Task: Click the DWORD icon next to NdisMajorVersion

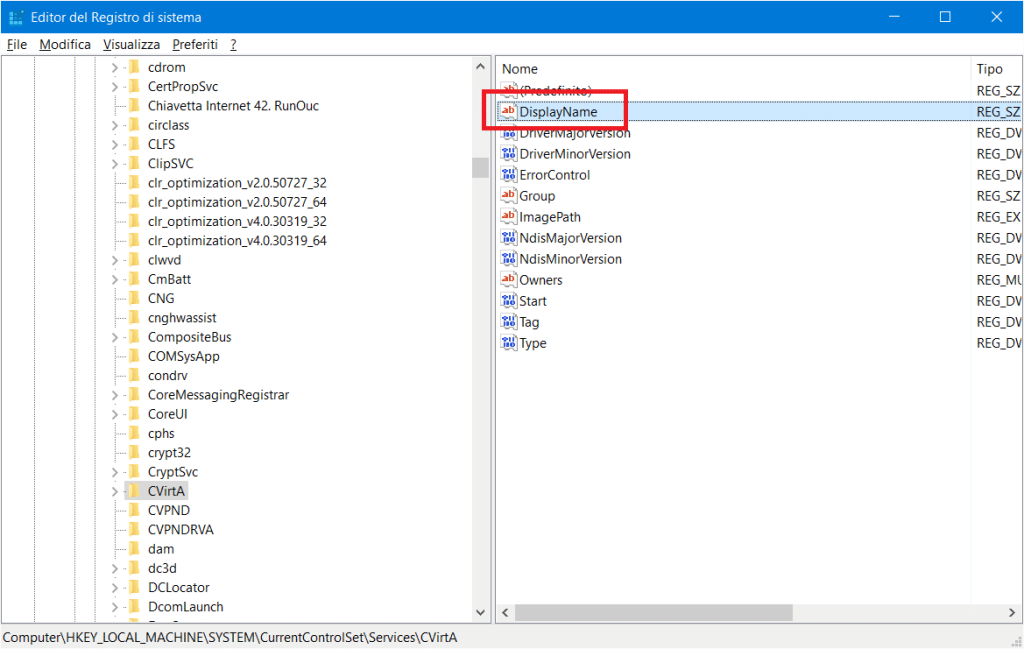Action: point(509,238)
